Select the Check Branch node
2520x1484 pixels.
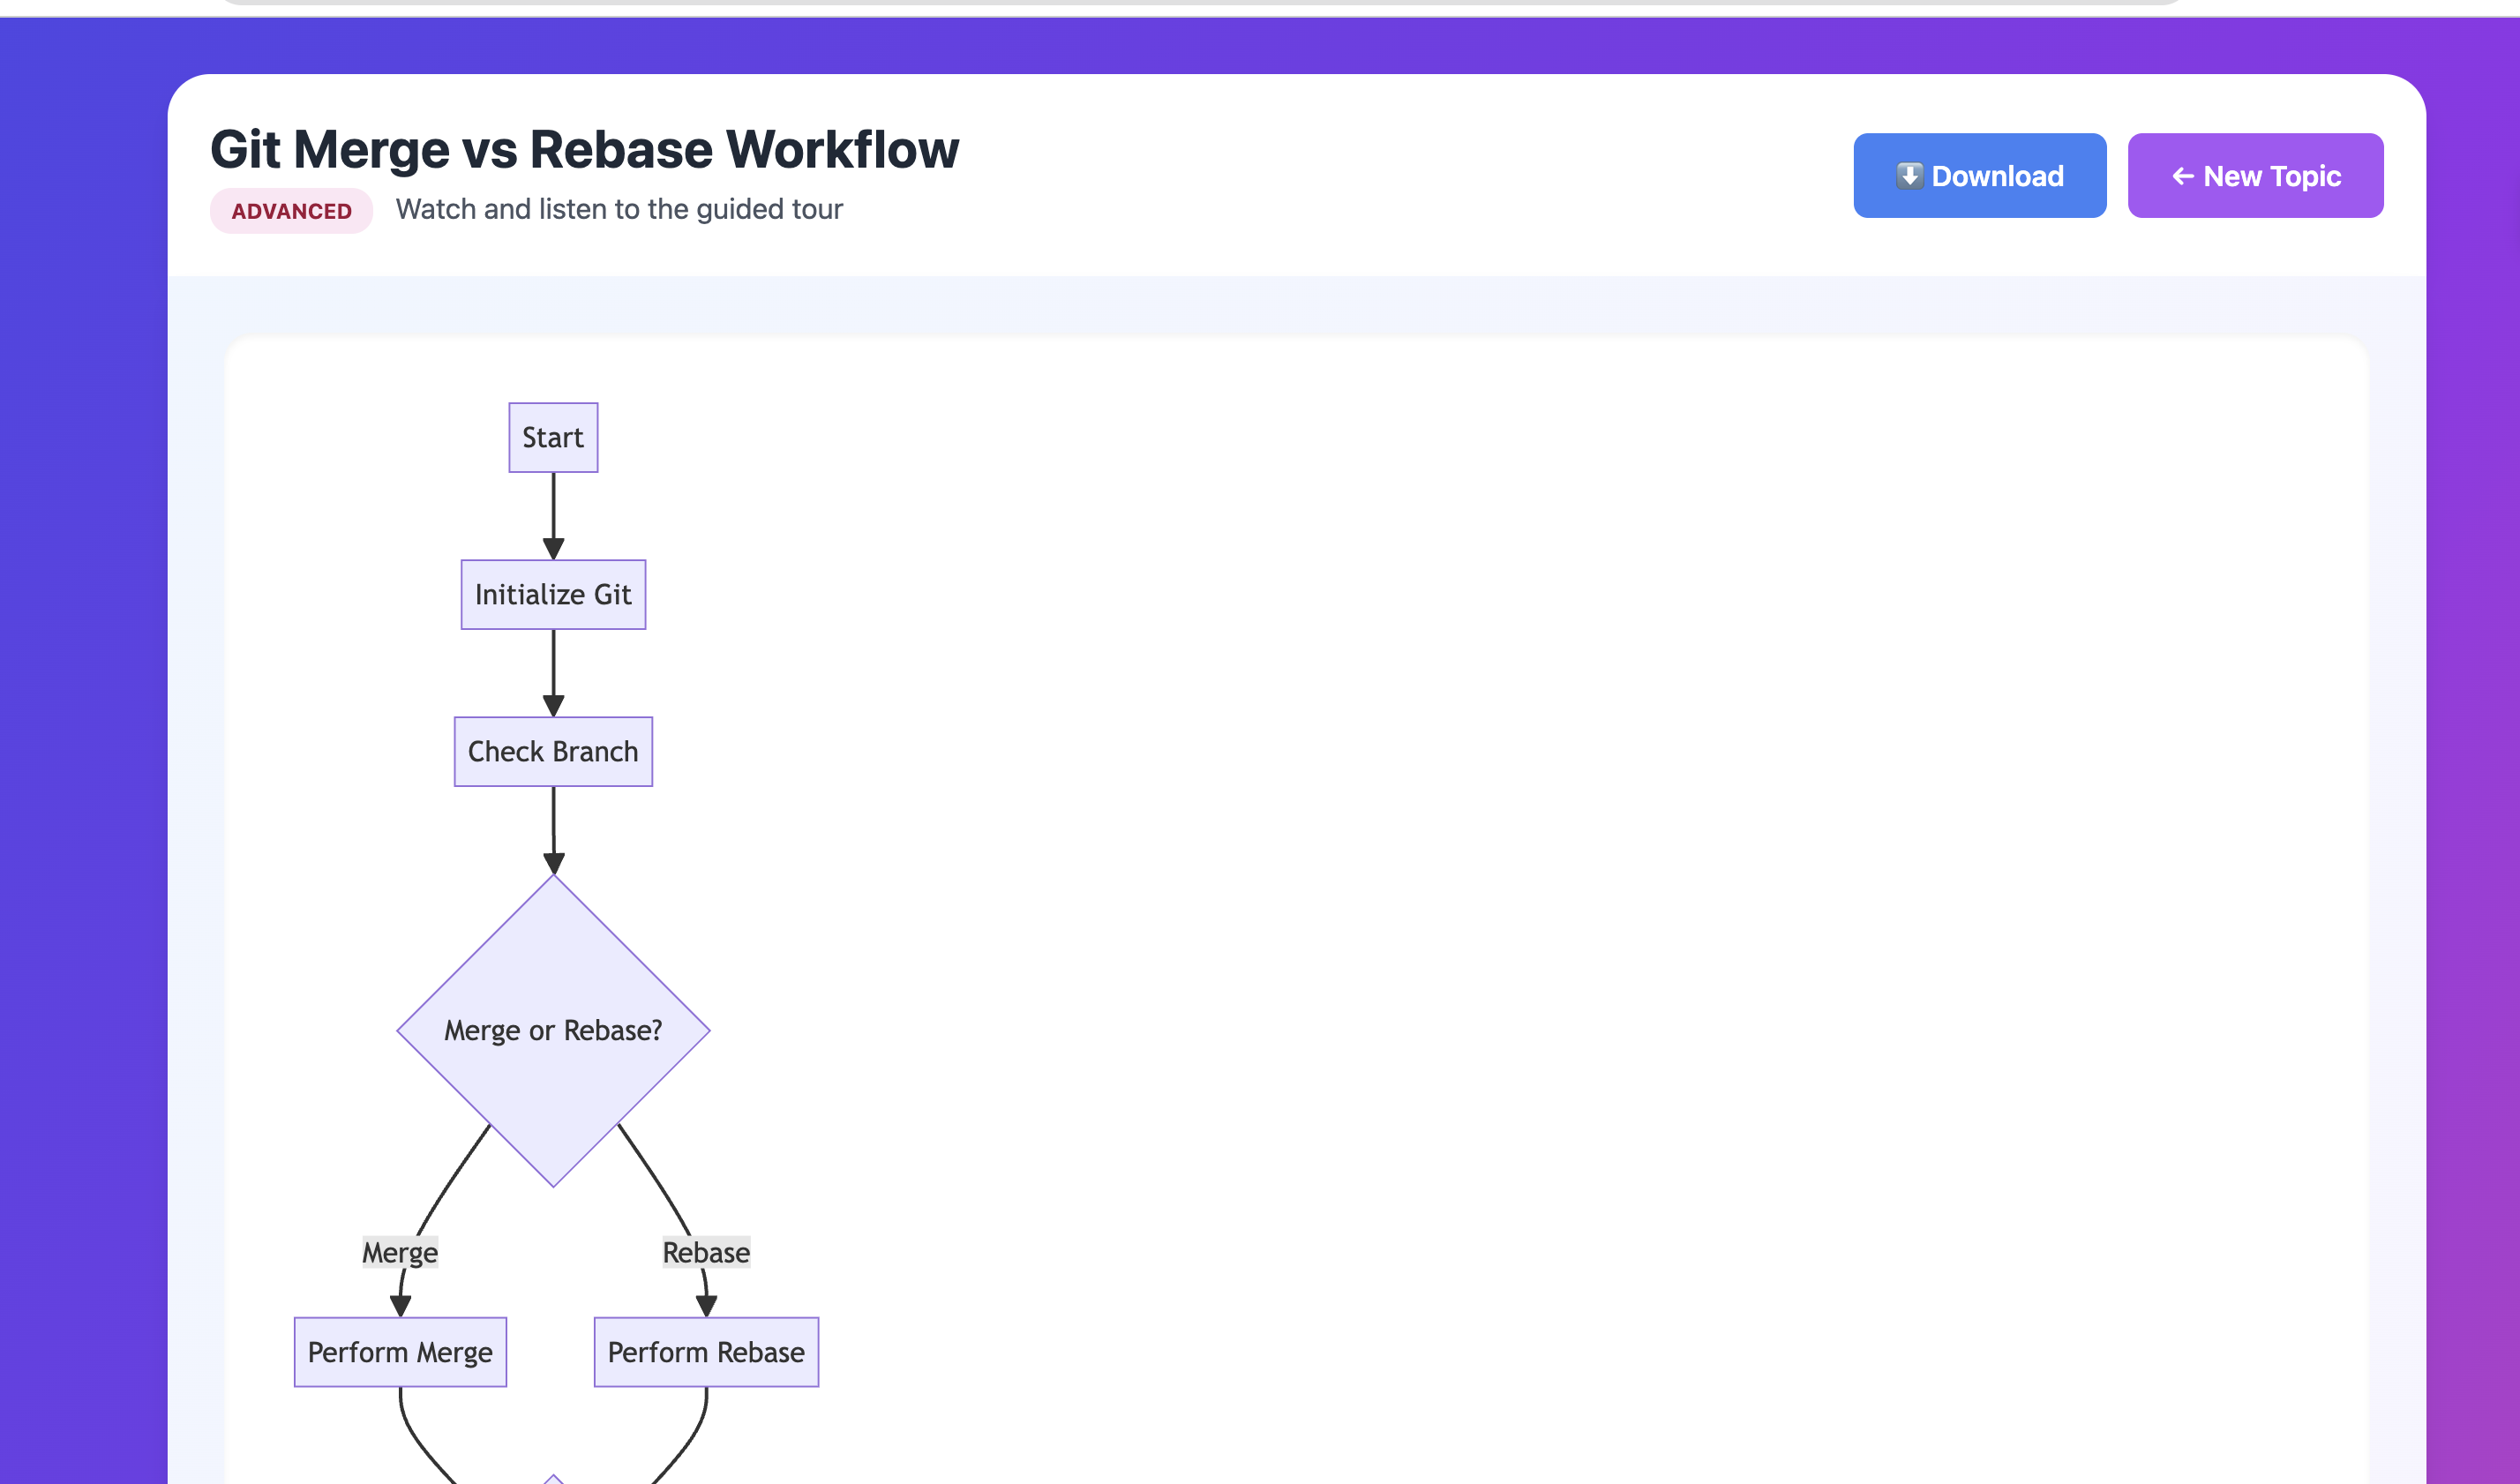(x=553, y=752)
